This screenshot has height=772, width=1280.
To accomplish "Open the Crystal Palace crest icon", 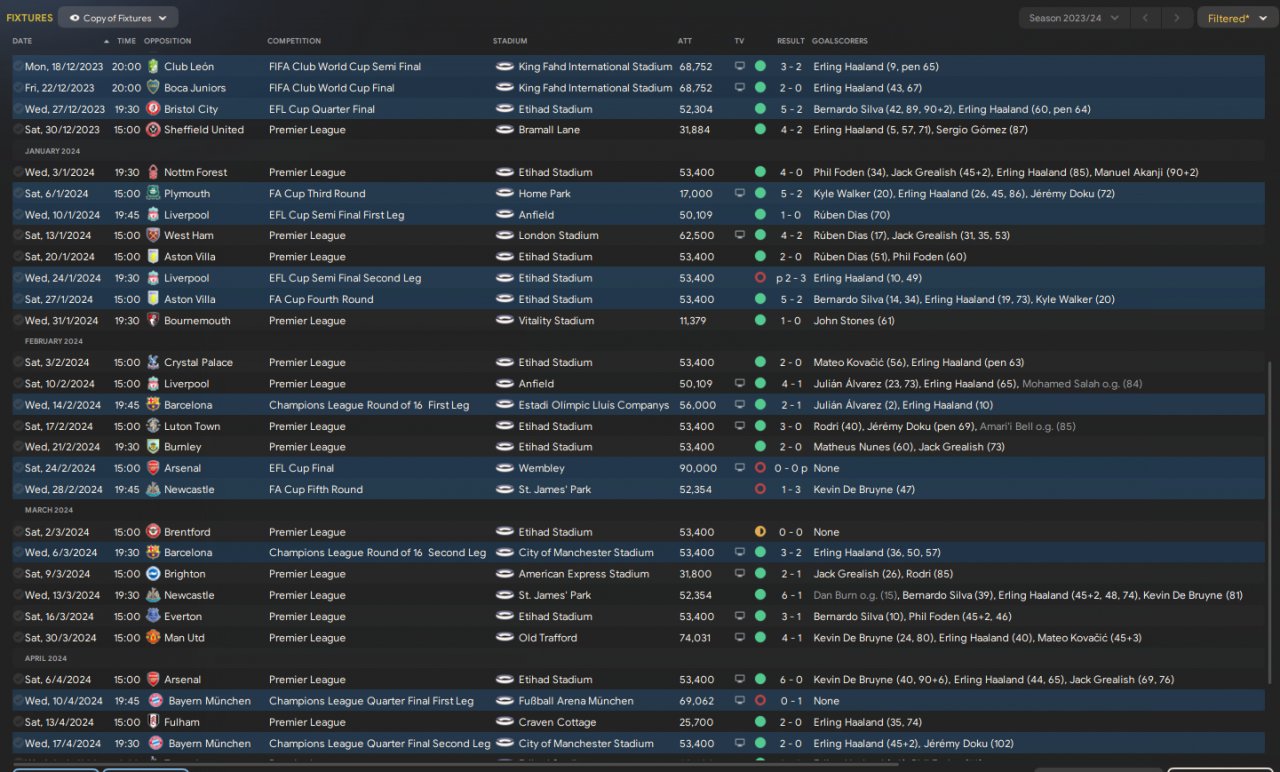I will (x=153, y=362).
